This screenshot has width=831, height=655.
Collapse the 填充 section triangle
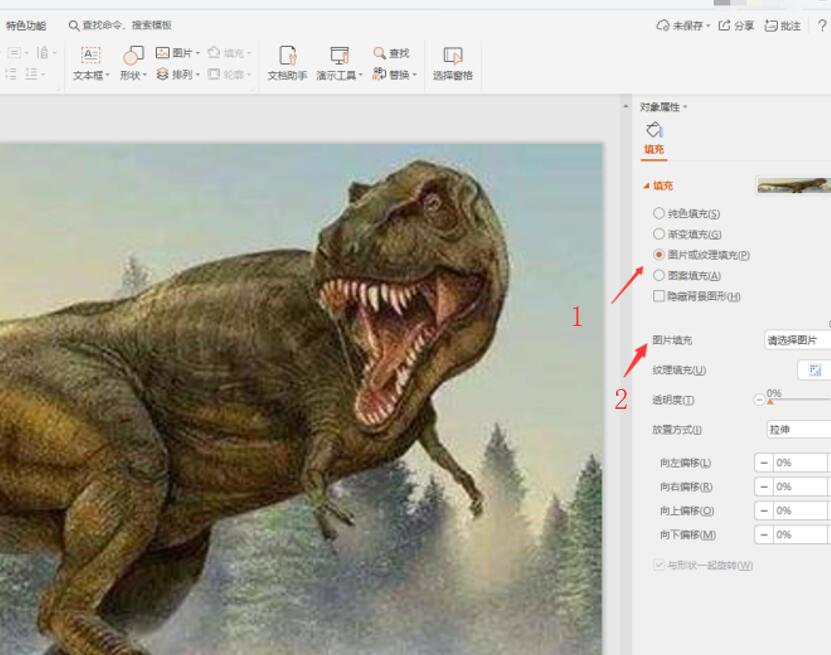coord(646,185)
